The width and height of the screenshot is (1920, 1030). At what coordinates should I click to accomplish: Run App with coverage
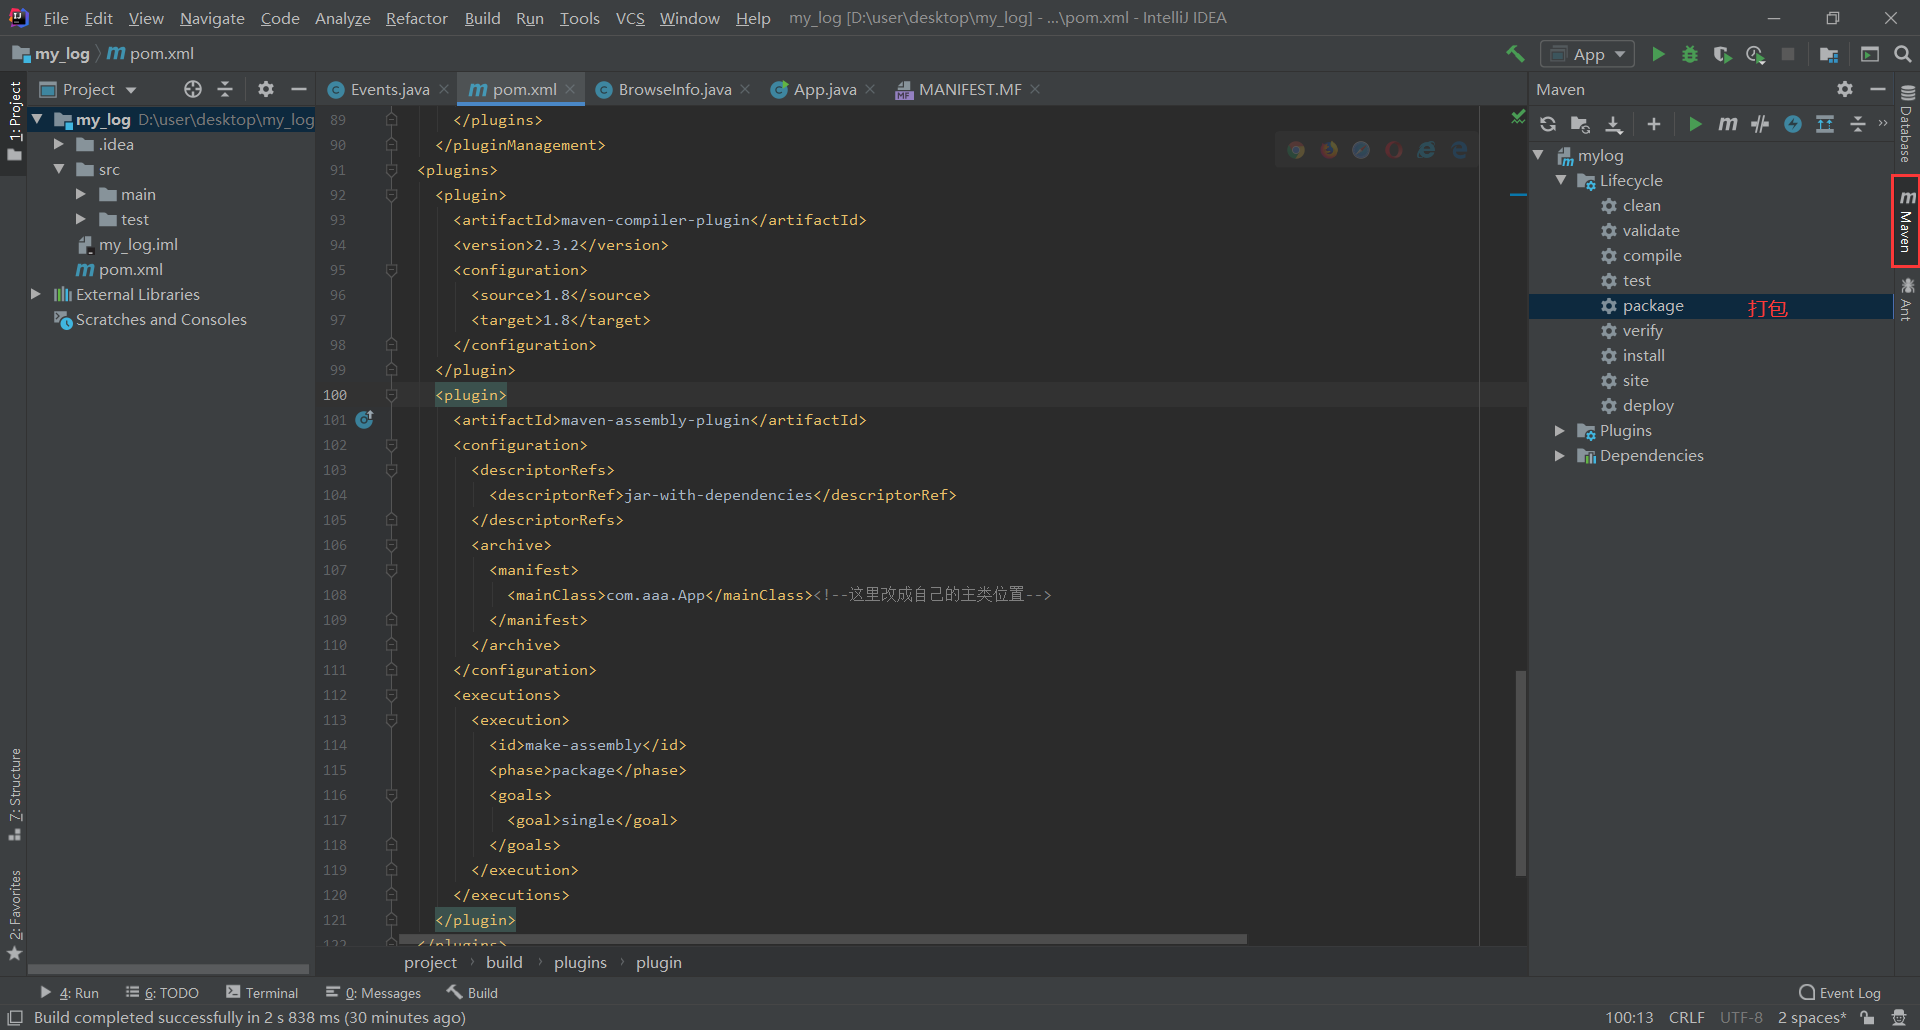coord(1722,54)
